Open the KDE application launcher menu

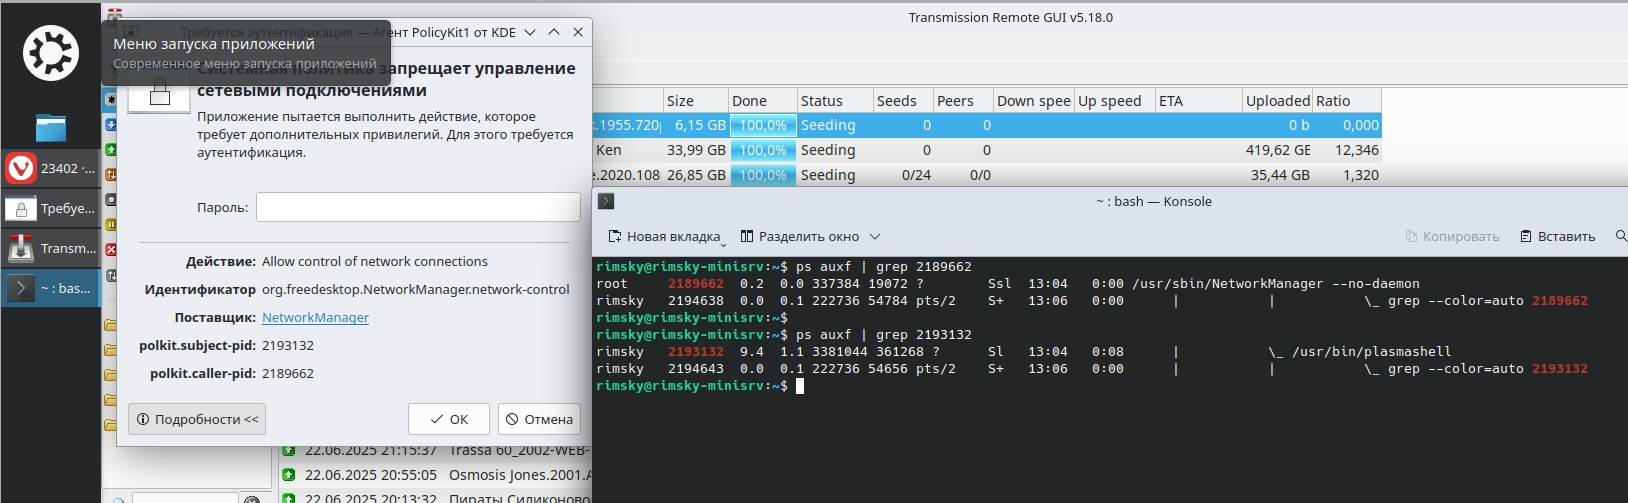point(50,52)
